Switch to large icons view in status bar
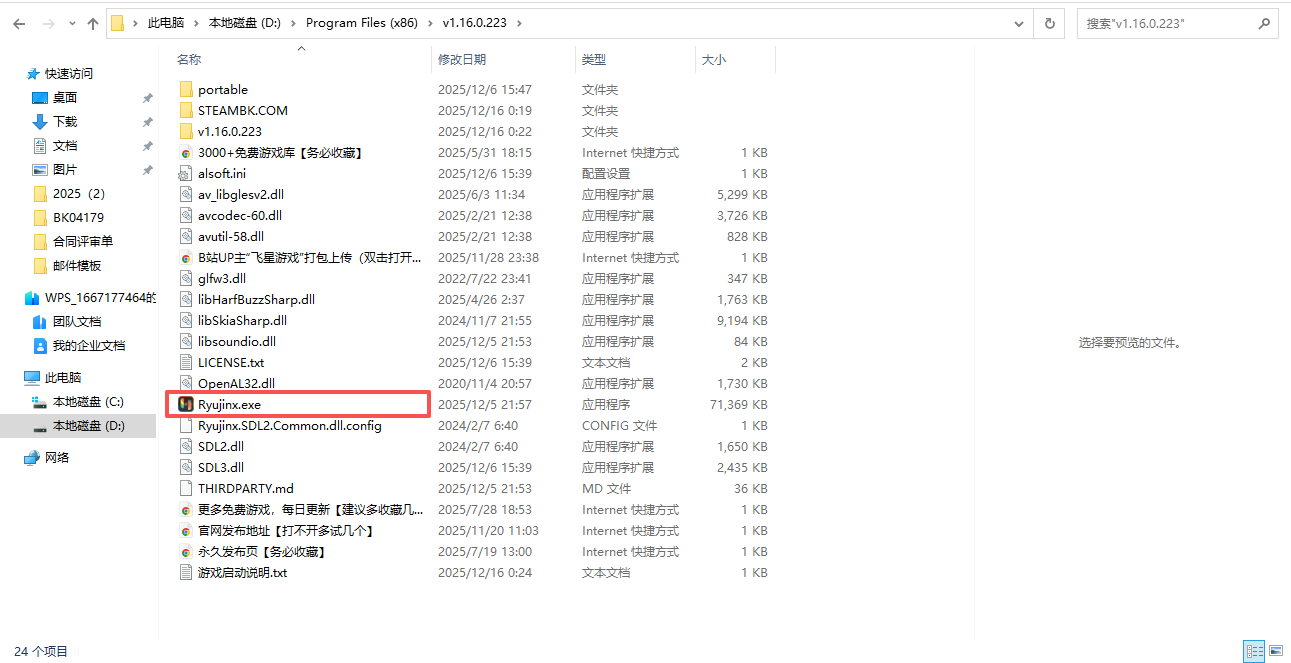 click(x=1275, y=652)
